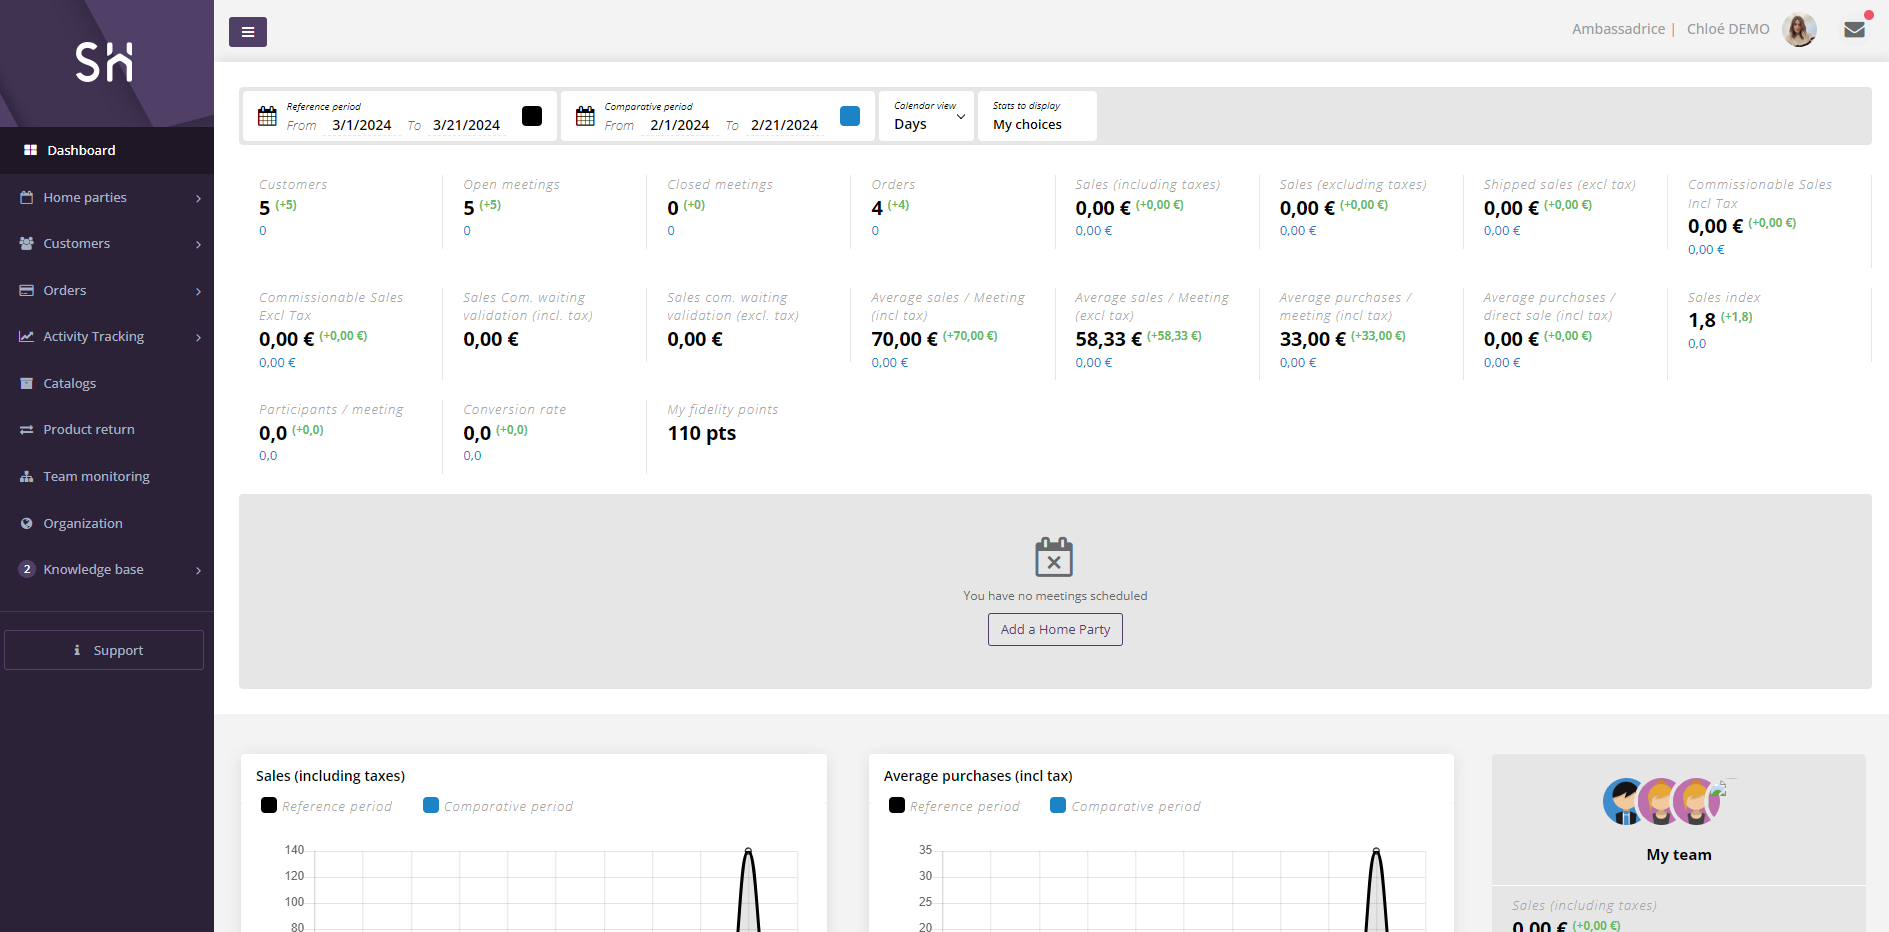Open Catalogs from the sidebar

[70, 383]
